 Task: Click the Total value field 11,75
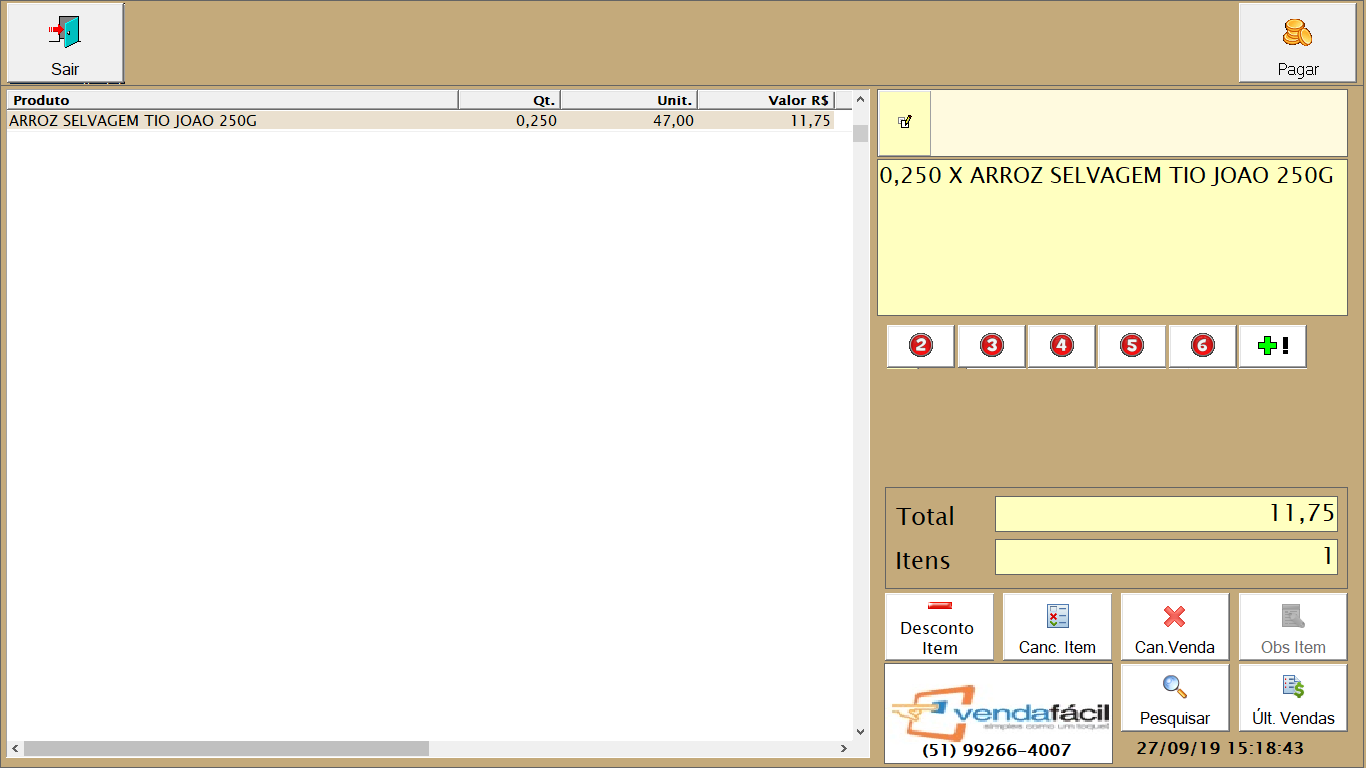[x=1166, y=514]
